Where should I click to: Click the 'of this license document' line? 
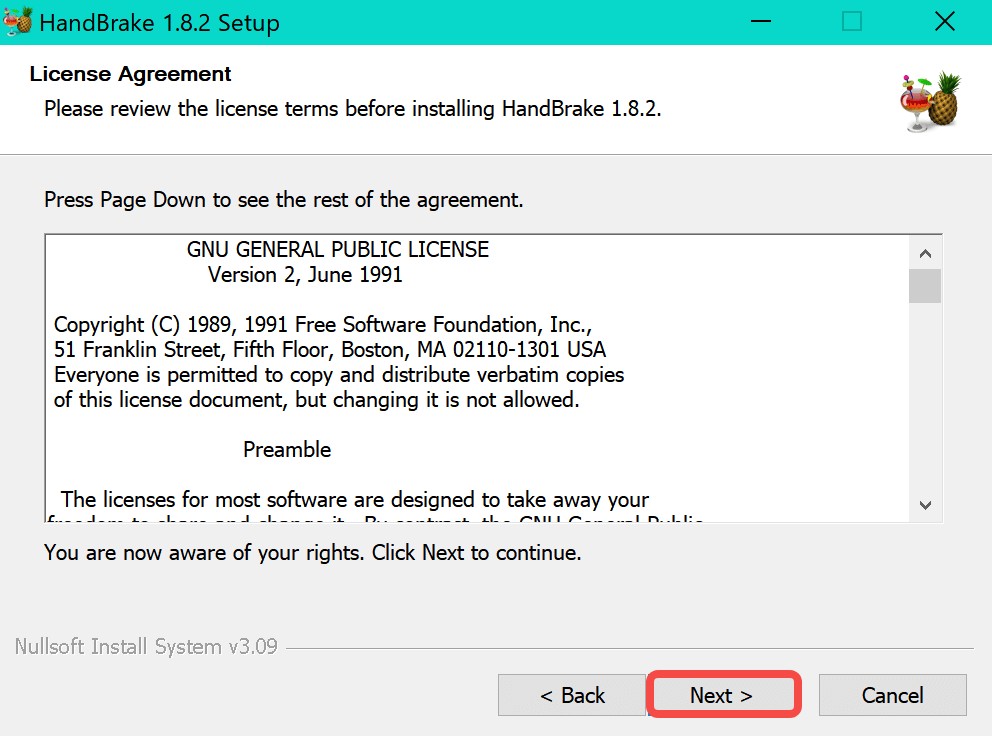tap(316, 400)
